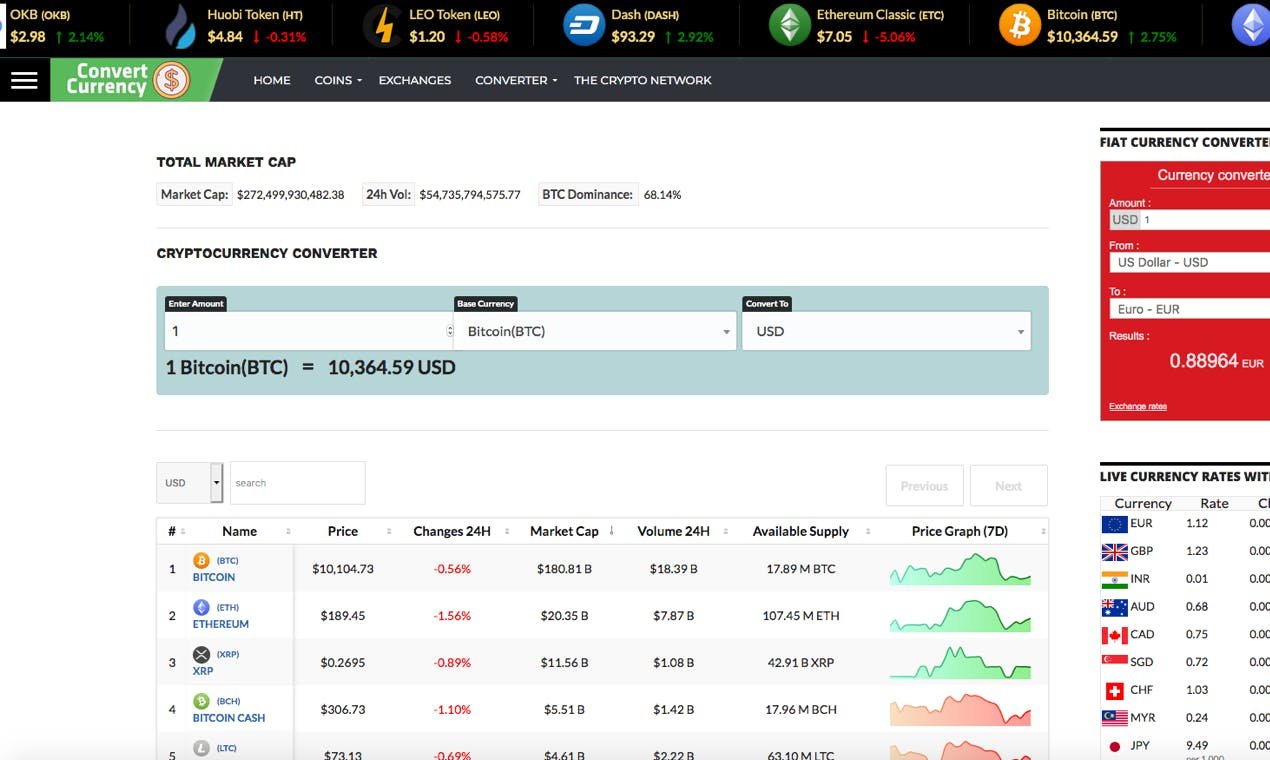The image size is (1270, 760).
Task: Click the Ethereum icon in table row 2
Action: pyautogui.click(x=201, y=608)
